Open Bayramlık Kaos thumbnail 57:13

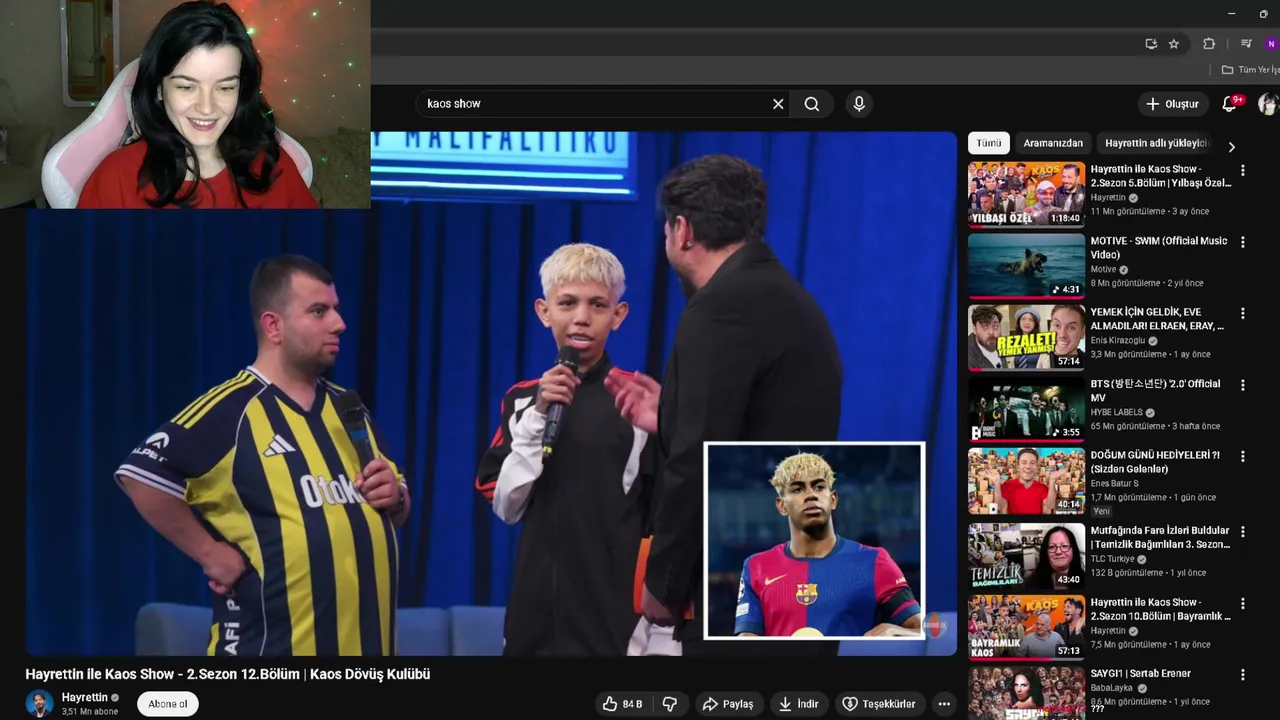tap(1026, 628)
